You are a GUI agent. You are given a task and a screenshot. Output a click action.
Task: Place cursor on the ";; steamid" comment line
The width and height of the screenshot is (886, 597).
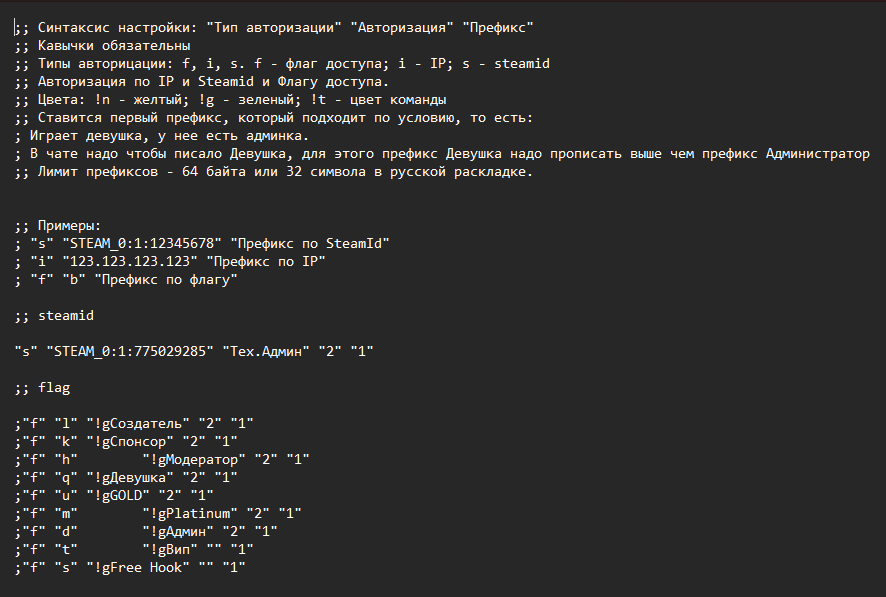click(x=57, y=316)
